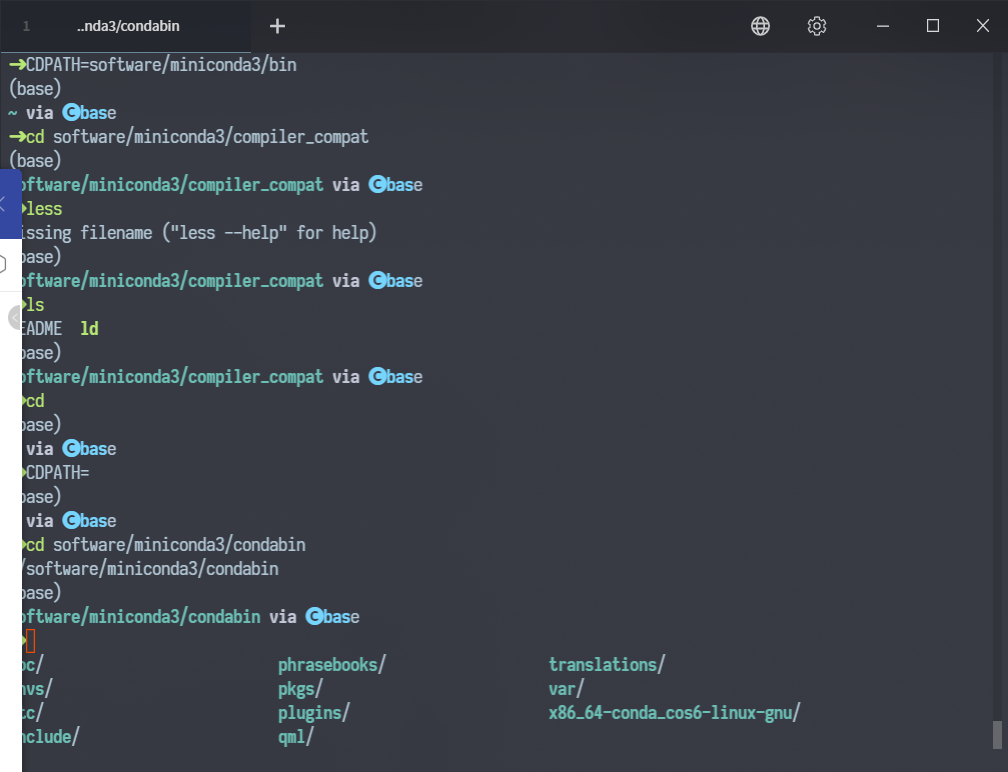Image resolution: width=1008 pixels, height=772 pixels.
Task: Click the x86_64-conda_cos6-linux-gnu/ directory entry
Action: 674,712
